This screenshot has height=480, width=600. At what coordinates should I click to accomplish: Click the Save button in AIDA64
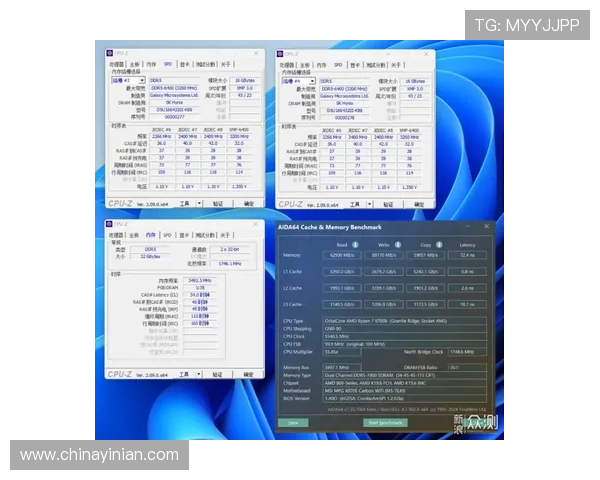pyautogui.click(x=293, y=422)
